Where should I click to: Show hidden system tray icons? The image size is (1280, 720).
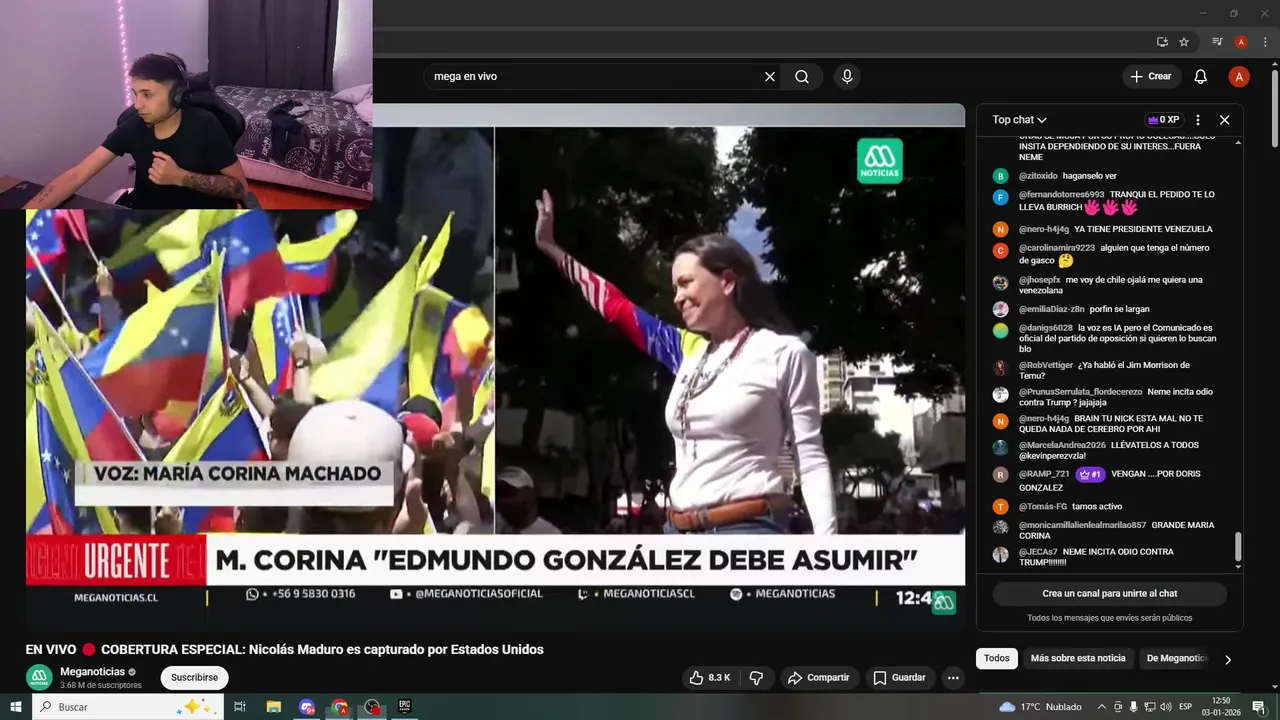[1102, 707]
